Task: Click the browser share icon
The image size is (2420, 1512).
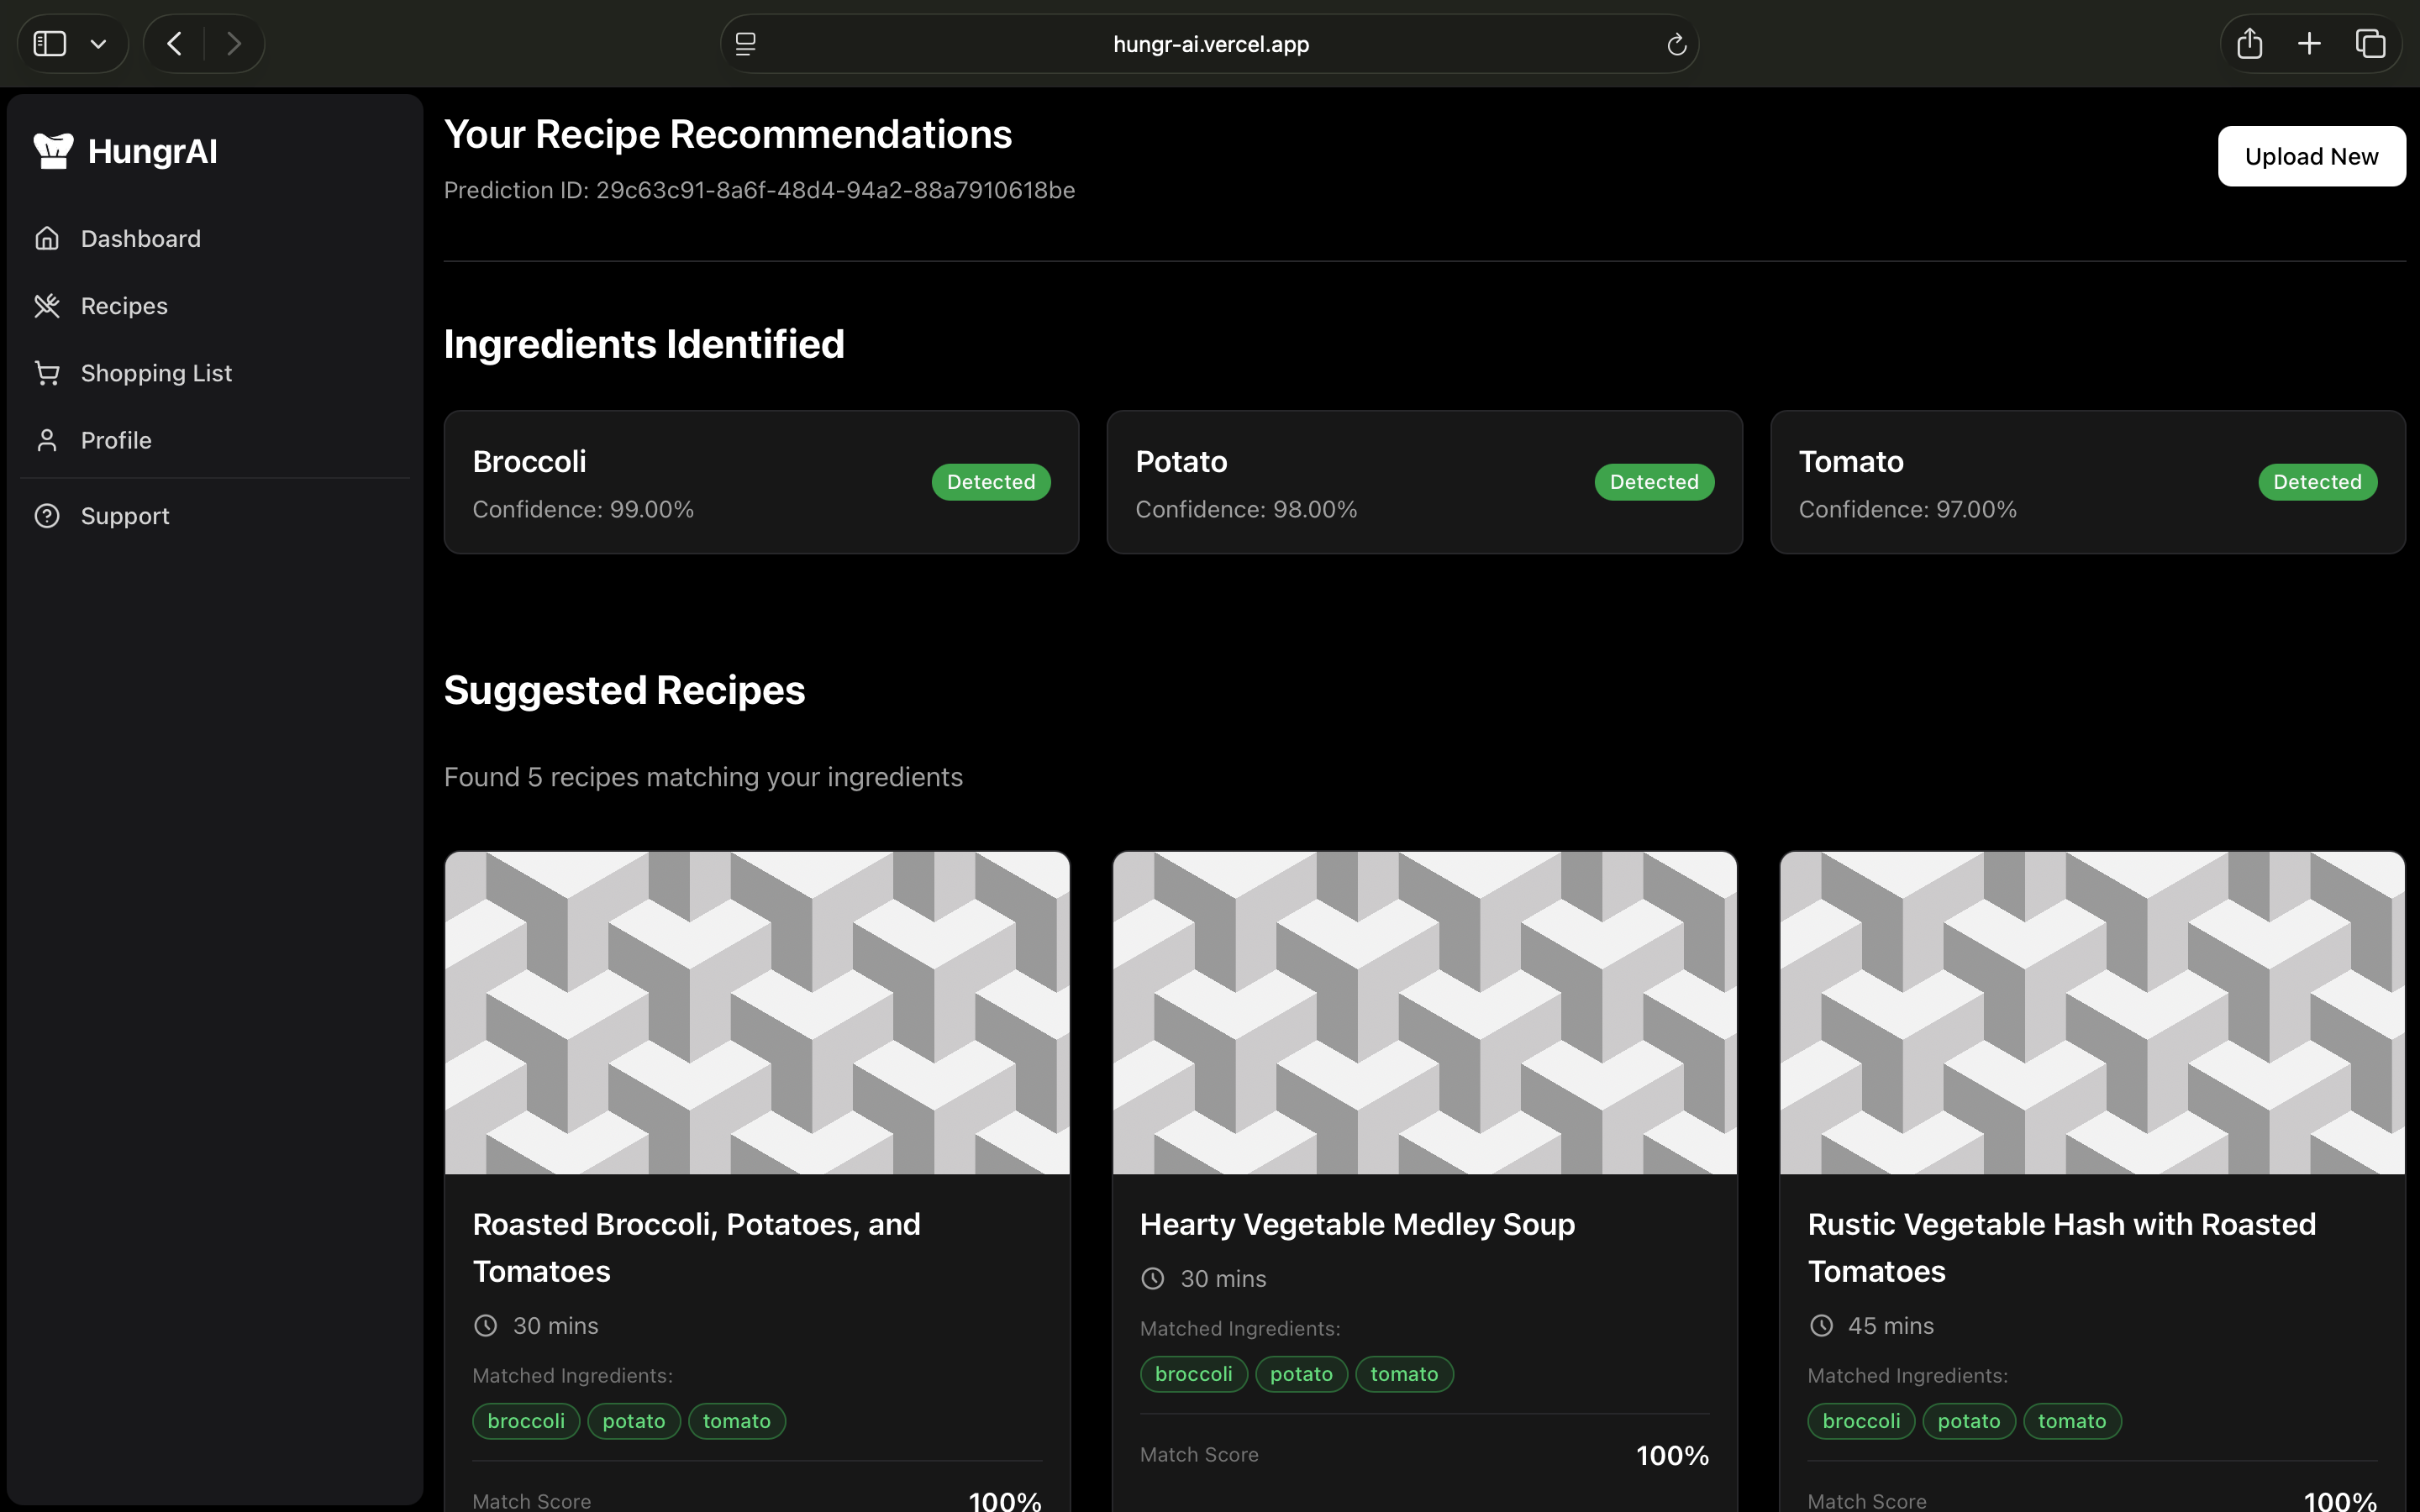Action: [x=2249, y=44]
